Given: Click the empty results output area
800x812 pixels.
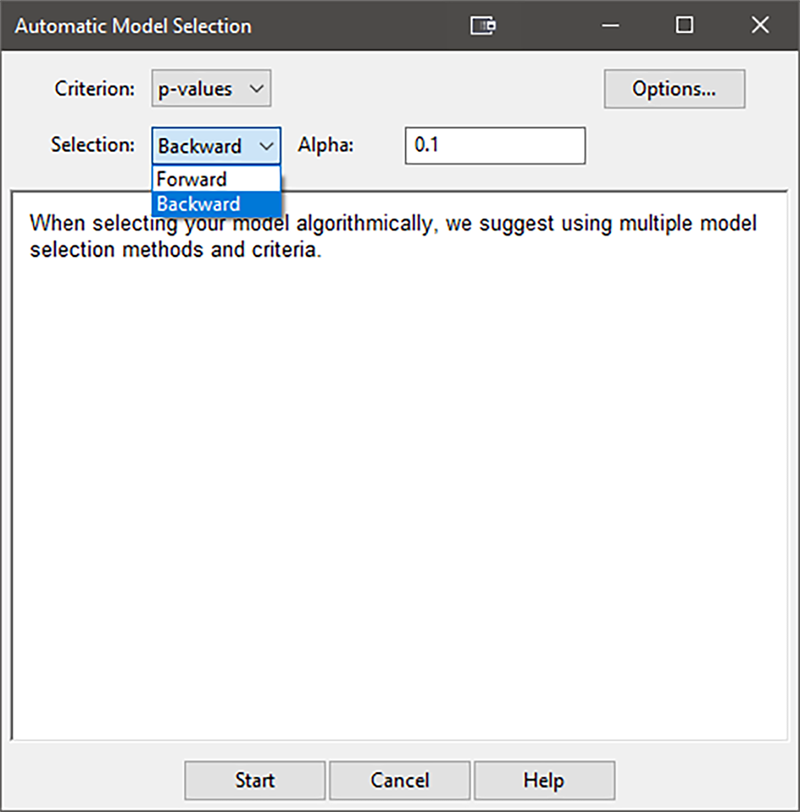Looking at the screenshot, I should click(398, 500).
